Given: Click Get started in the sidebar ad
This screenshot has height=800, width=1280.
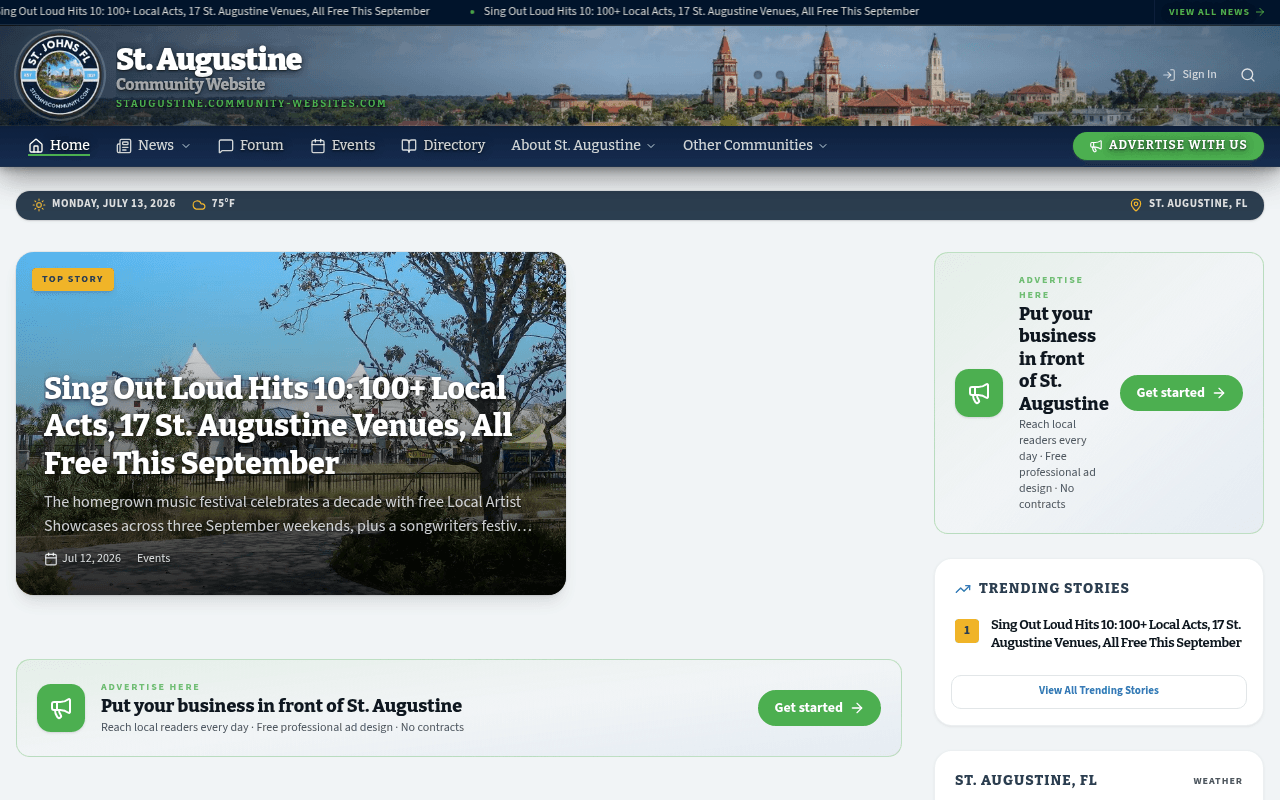Looking at the screenshot, I should point(1181,393).
